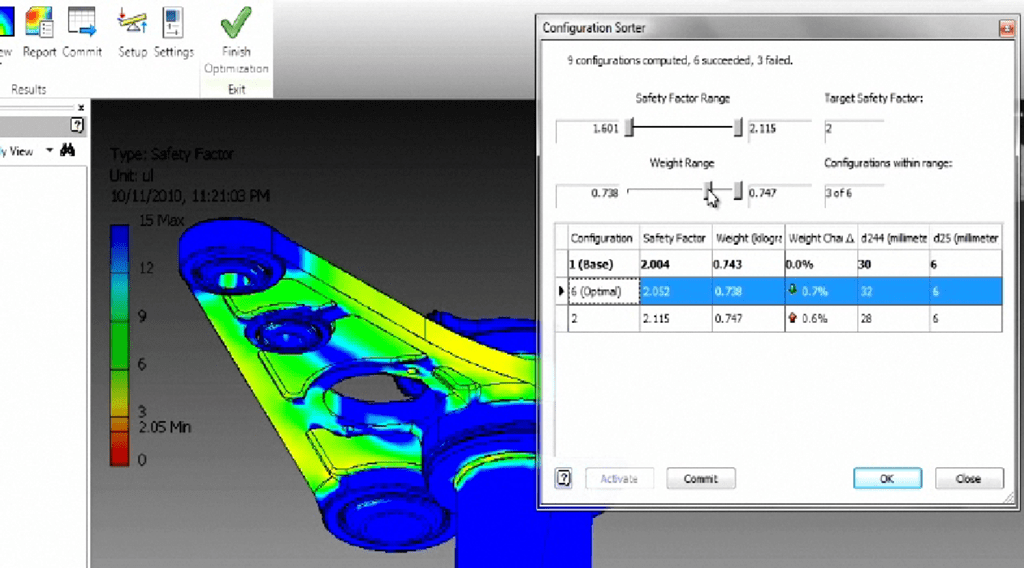Click the d244 value 32 cell
The width and height of the screenshot is (1024, 568).
click(x=893, y=291)
